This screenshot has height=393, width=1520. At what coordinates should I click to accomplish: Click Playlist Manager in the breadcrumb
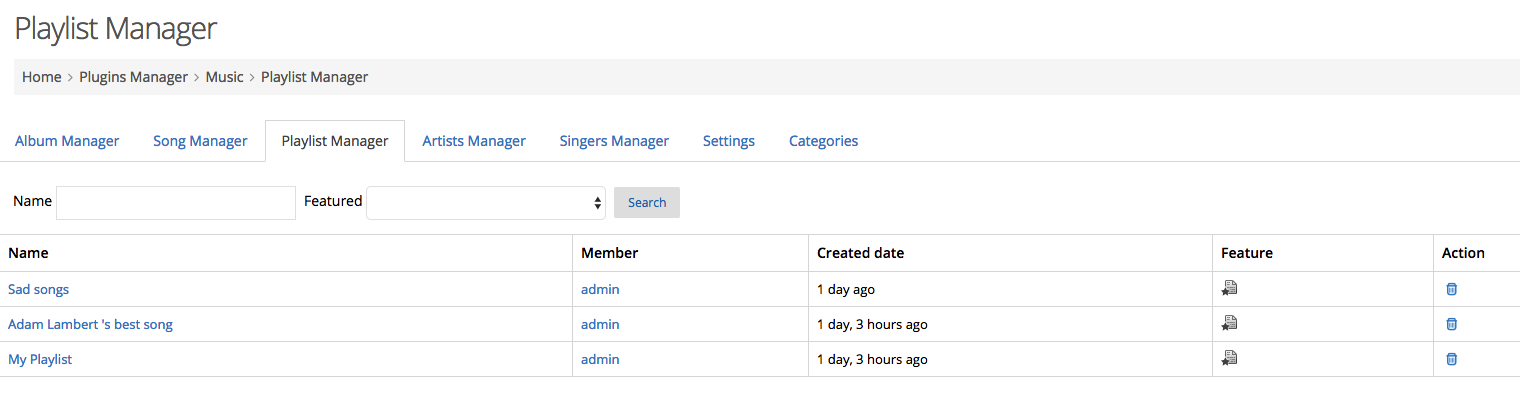315,77
